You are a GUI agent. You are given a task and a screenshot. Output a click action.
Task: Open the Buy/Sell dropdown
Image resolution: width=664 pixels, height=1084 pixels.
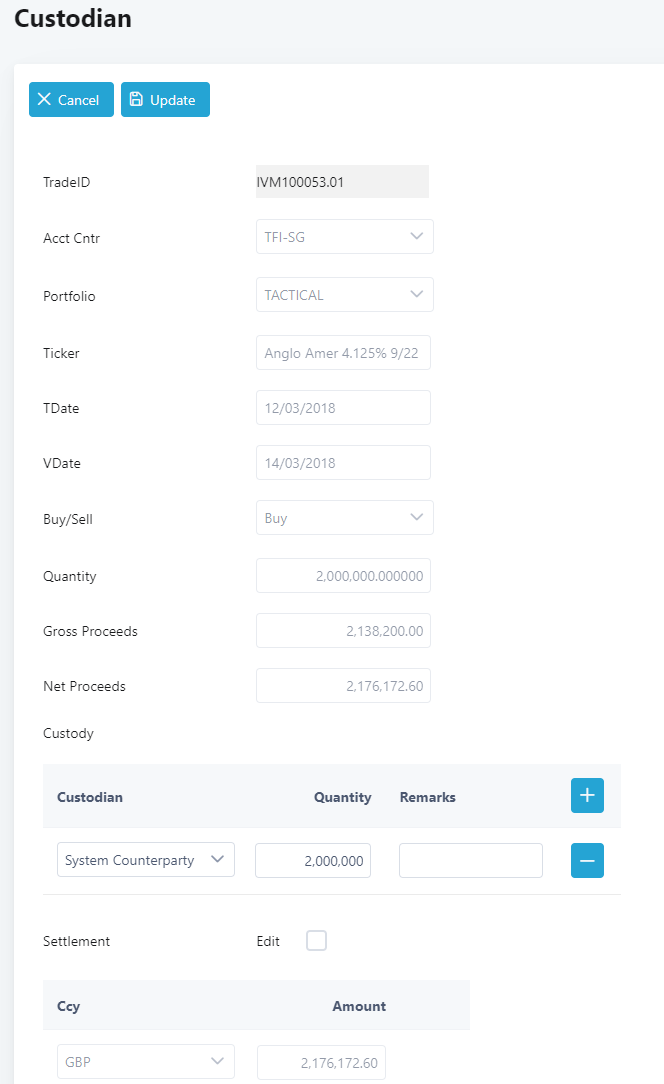[344, 518]
